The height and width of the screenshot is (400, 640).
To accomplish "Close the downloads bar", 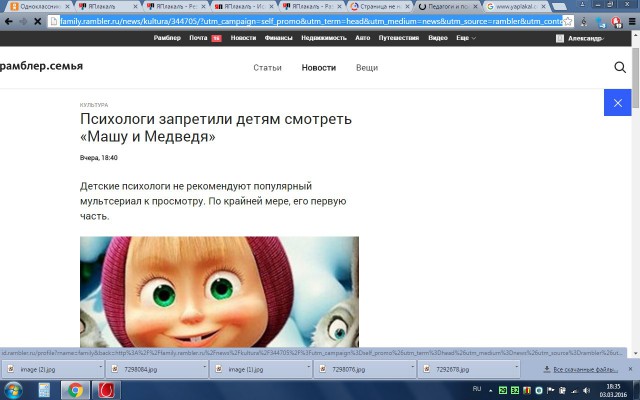I will (x=630, y=369).
